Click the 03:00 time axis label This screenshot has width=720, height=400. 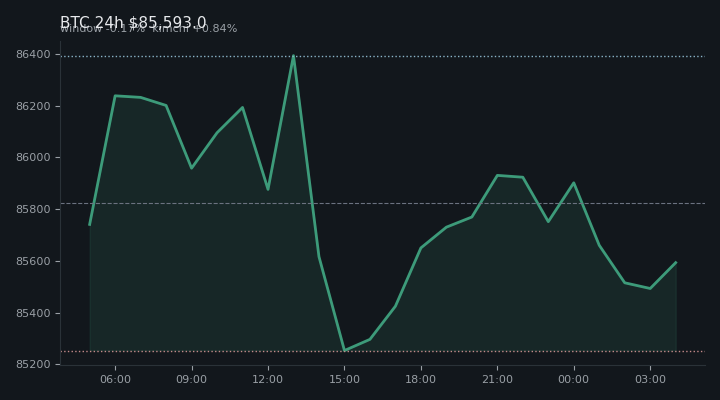pos(650,379)
